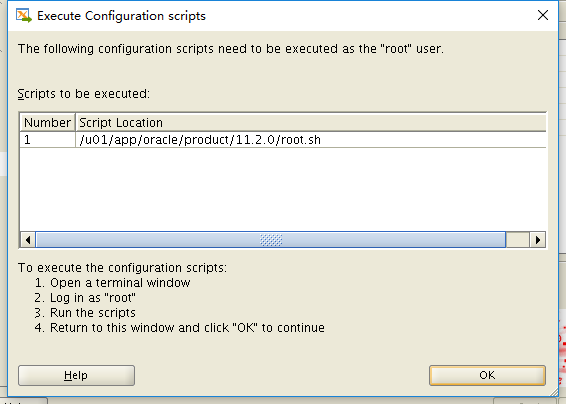Grab the horizontal scrollbar thumb grip
The width and height of the screenshot is (566, 404).
[x=271, y=240]
